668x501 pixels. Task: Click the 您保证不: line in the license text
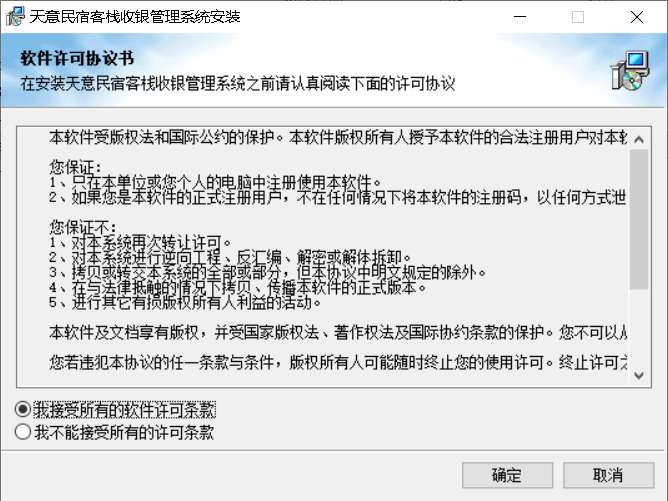(83, 227)
